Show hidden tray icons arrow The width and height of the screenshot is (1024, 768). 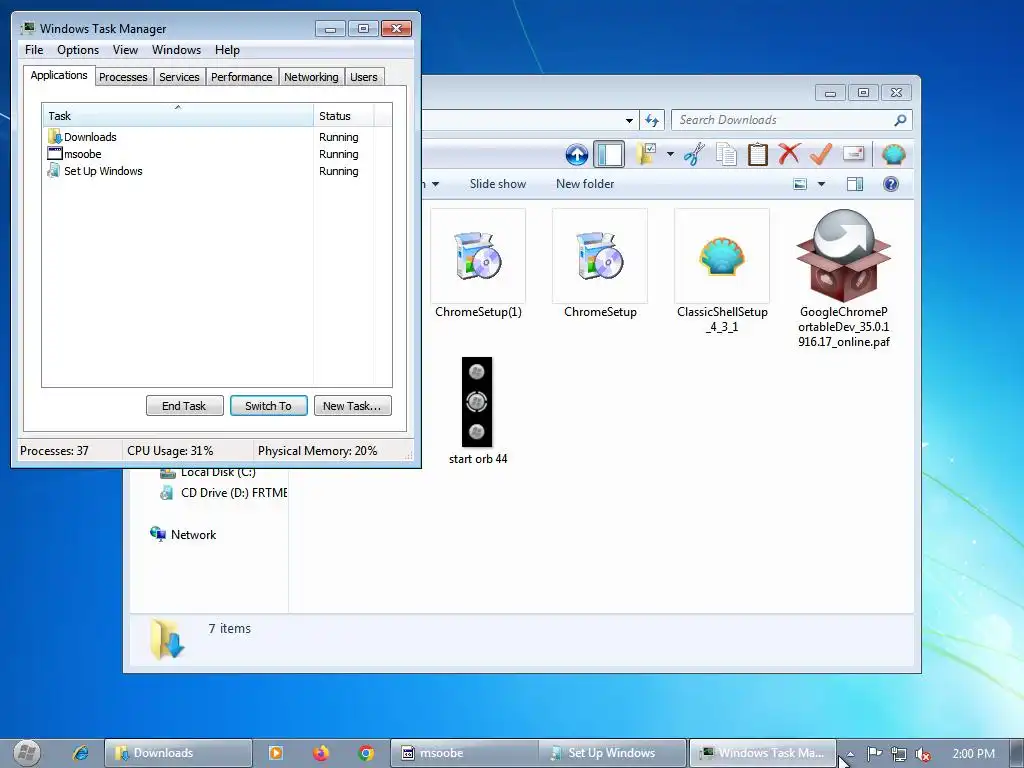pos(850,754)
